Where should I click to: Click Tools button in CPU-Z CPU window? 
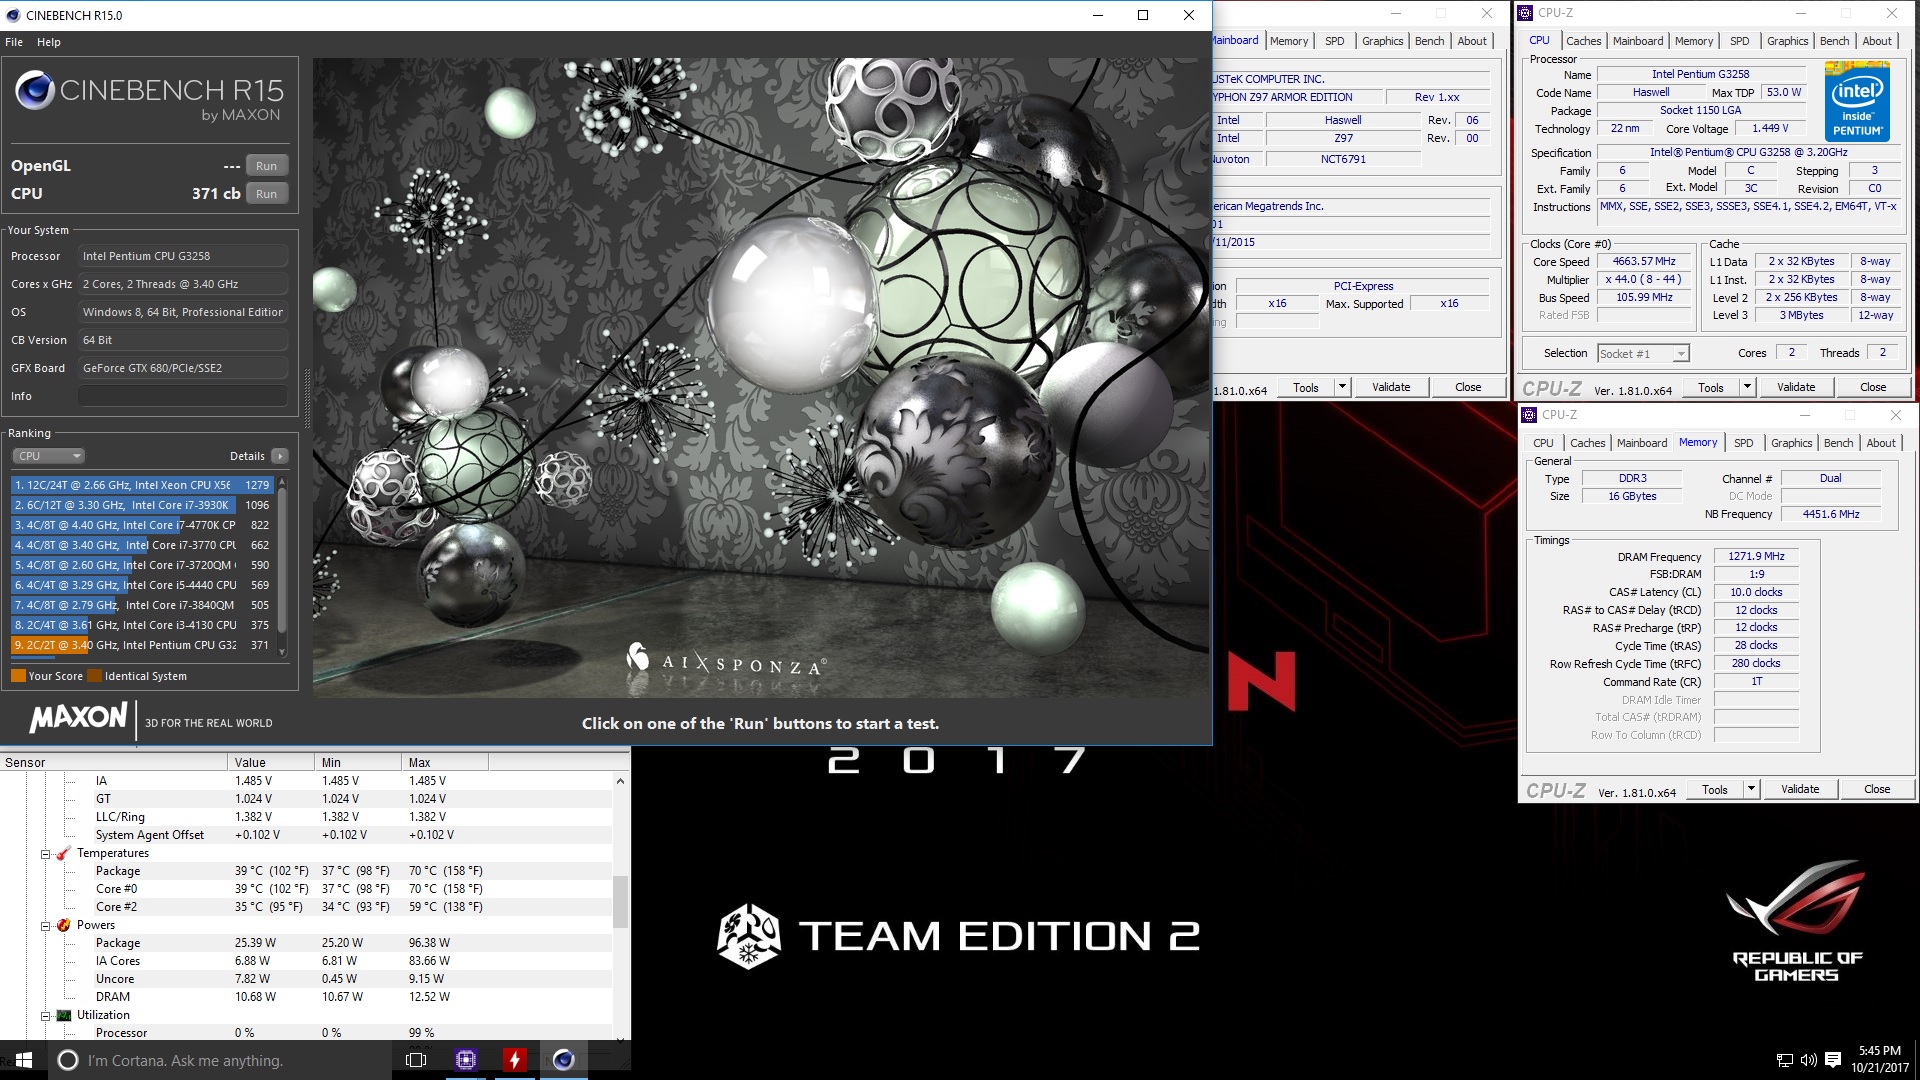coord(1711,387)
